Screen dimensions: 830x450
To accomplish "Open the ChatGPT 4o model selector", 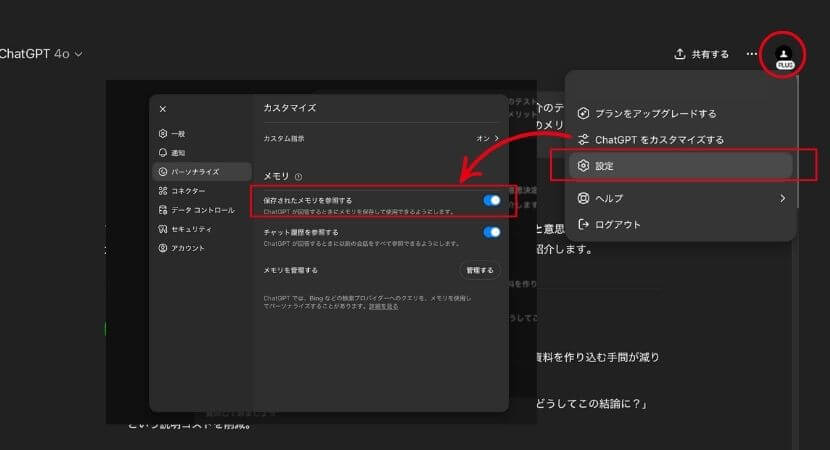I will 41,53.
